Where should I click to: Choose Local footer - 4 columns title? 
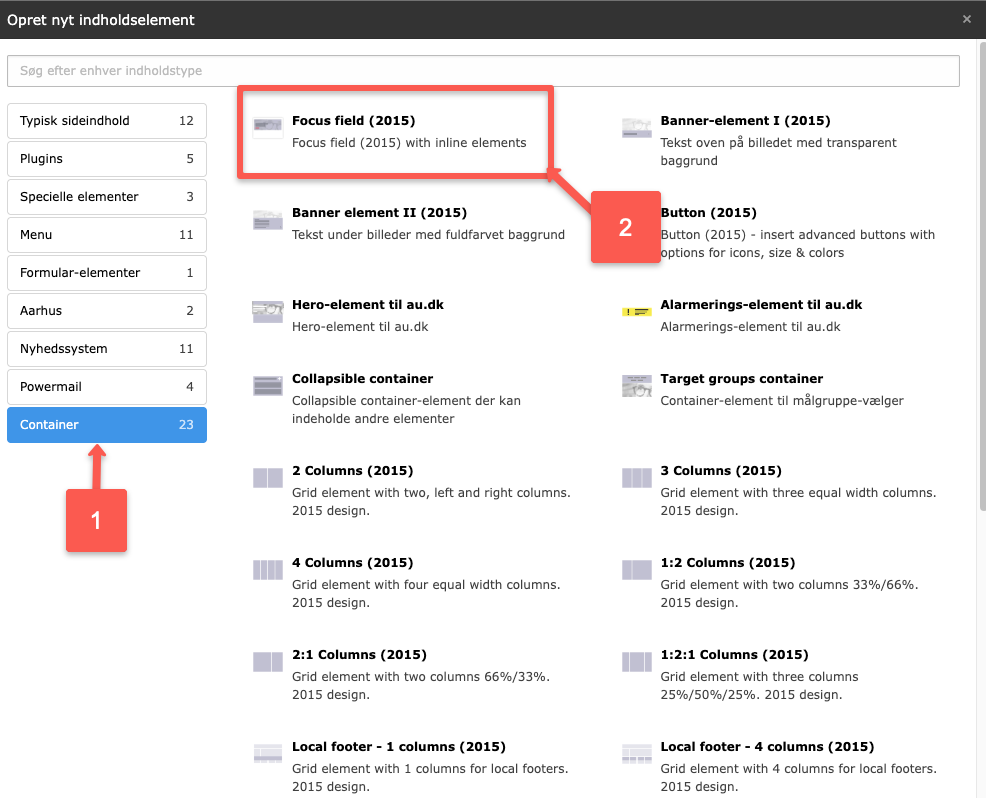tap(766, 747)
